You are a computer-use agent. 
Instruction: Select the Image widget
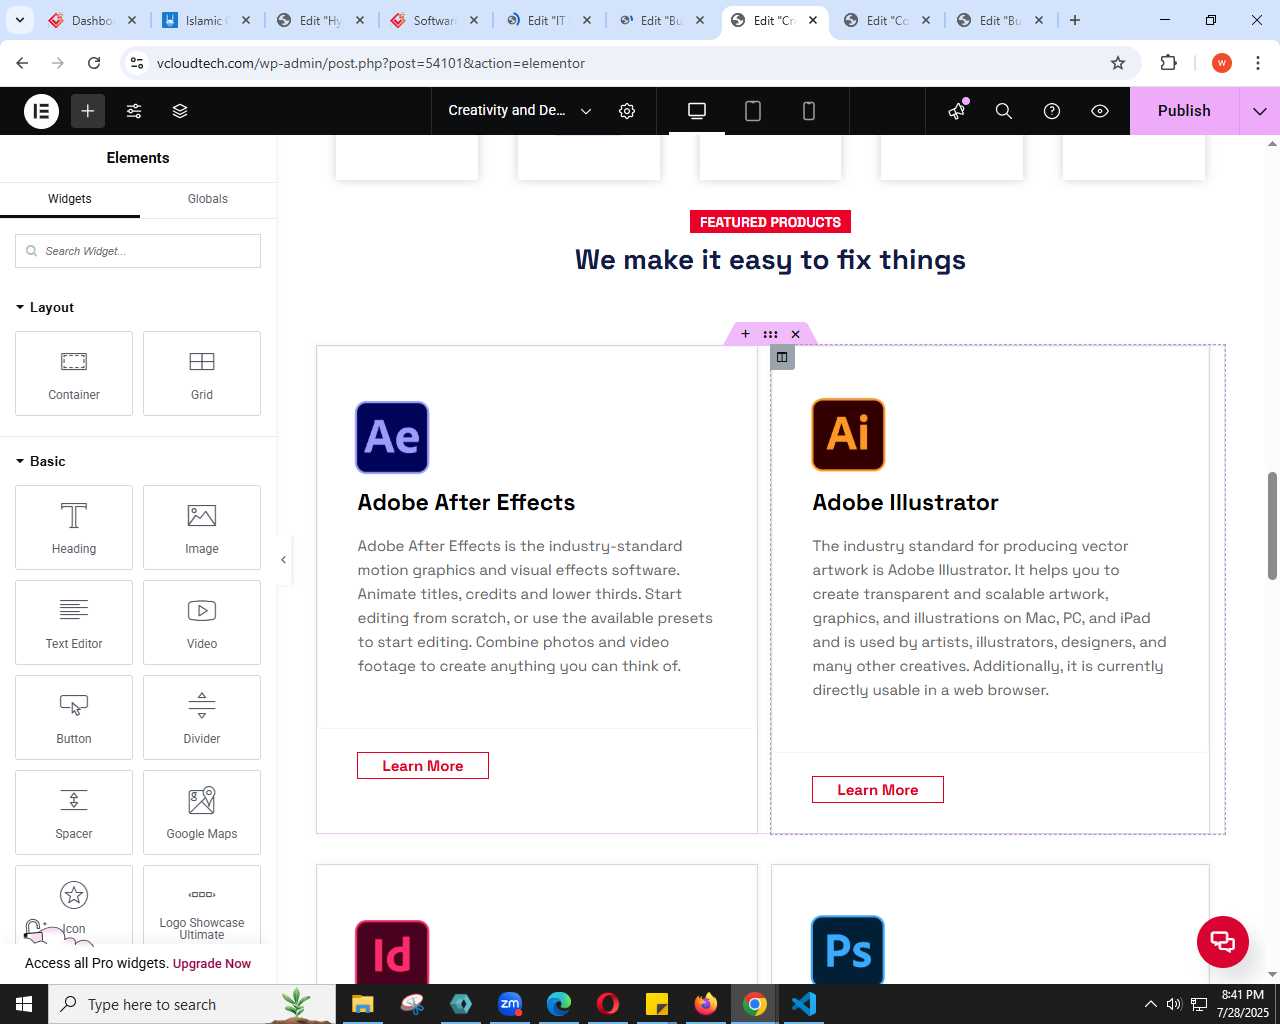(x=202, y=527)
